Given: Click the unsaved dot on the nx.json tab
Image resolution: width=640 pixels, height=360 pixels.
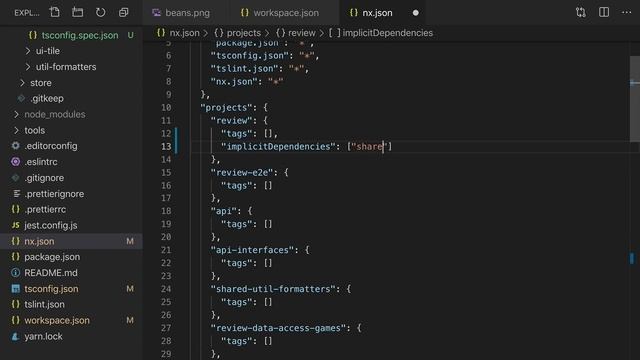Looking at the screenshot, I should click(416, 13).
